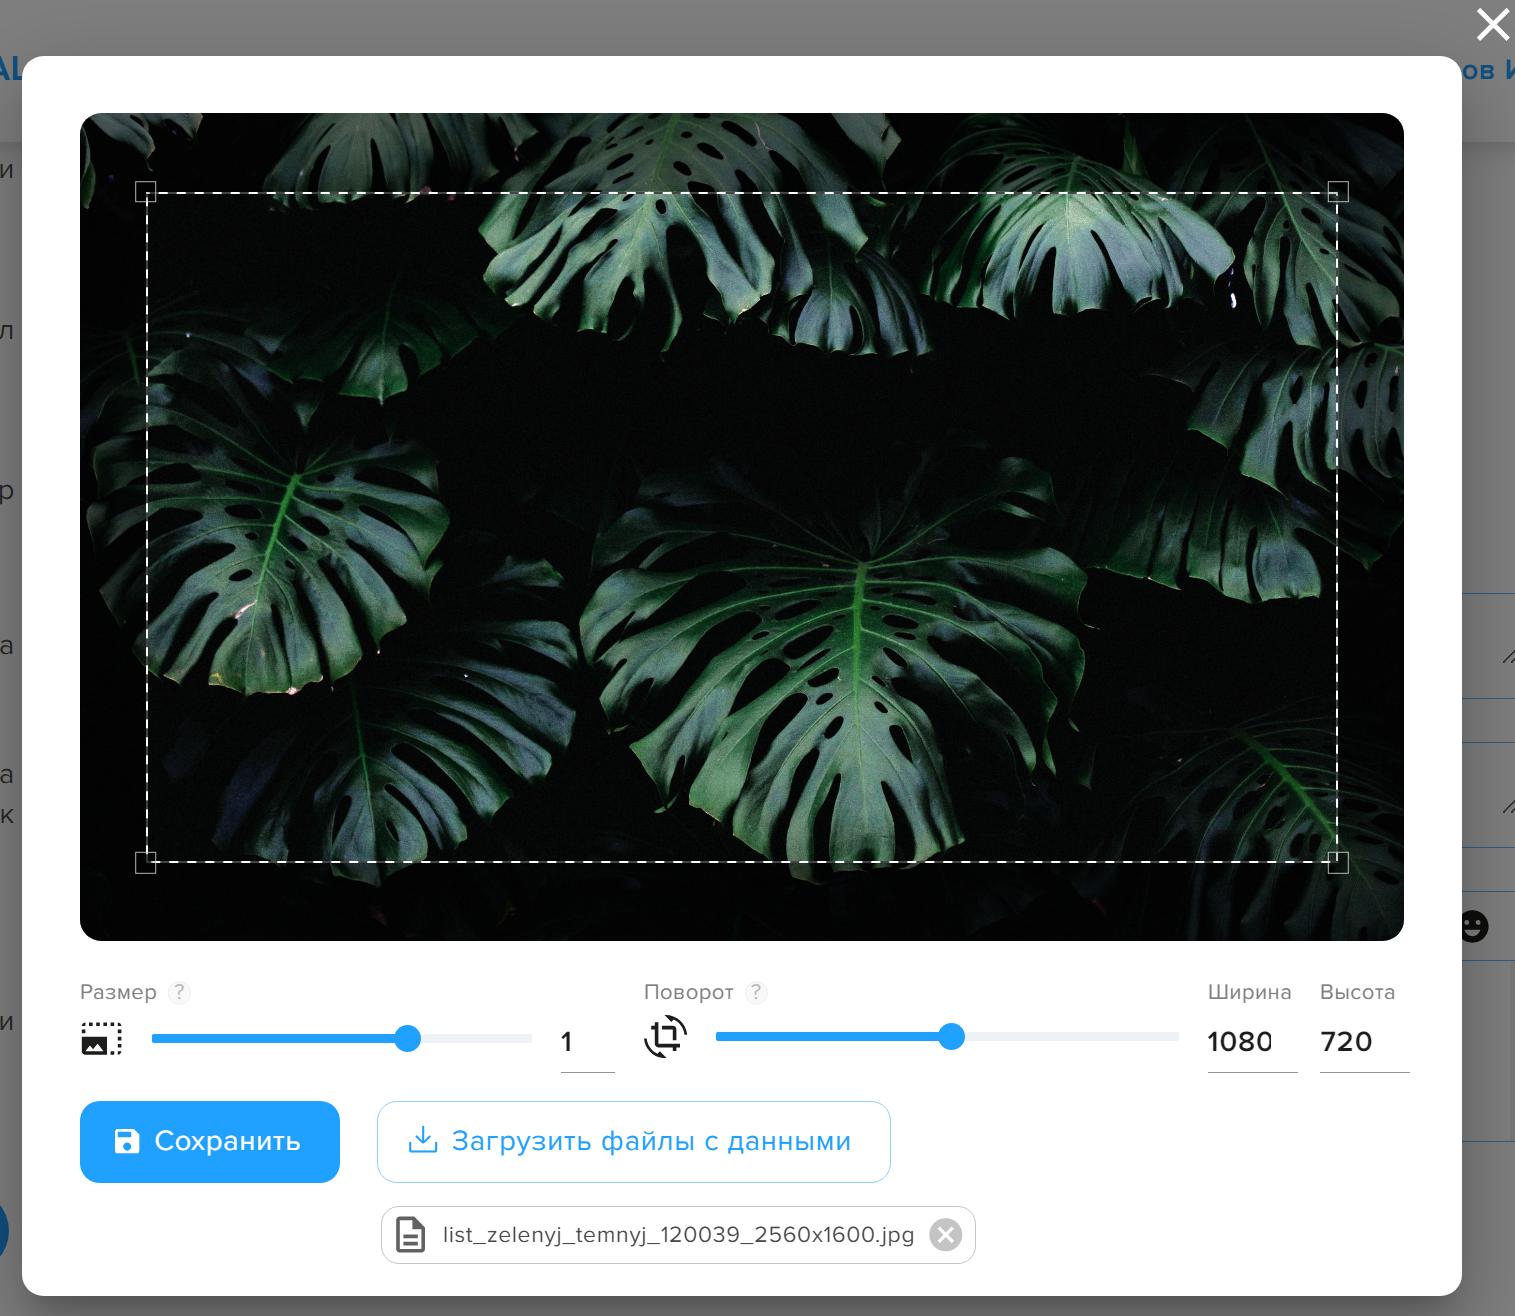Select the rotate/crop icon beside Поворот slider
Viewport: 1515px width, 1316px height.
(x=665, y=1038)
